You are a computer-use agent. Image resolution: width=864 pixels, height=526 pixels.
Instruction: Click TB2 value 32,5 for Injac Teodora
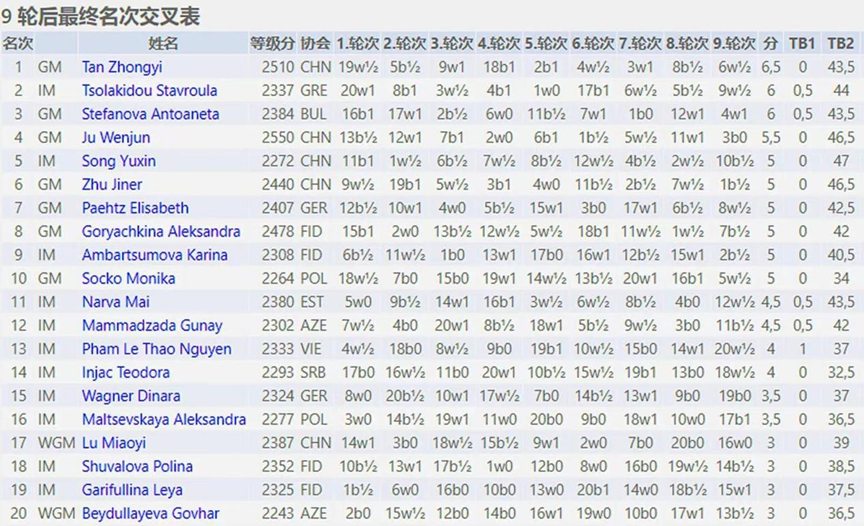click(841, 373)
